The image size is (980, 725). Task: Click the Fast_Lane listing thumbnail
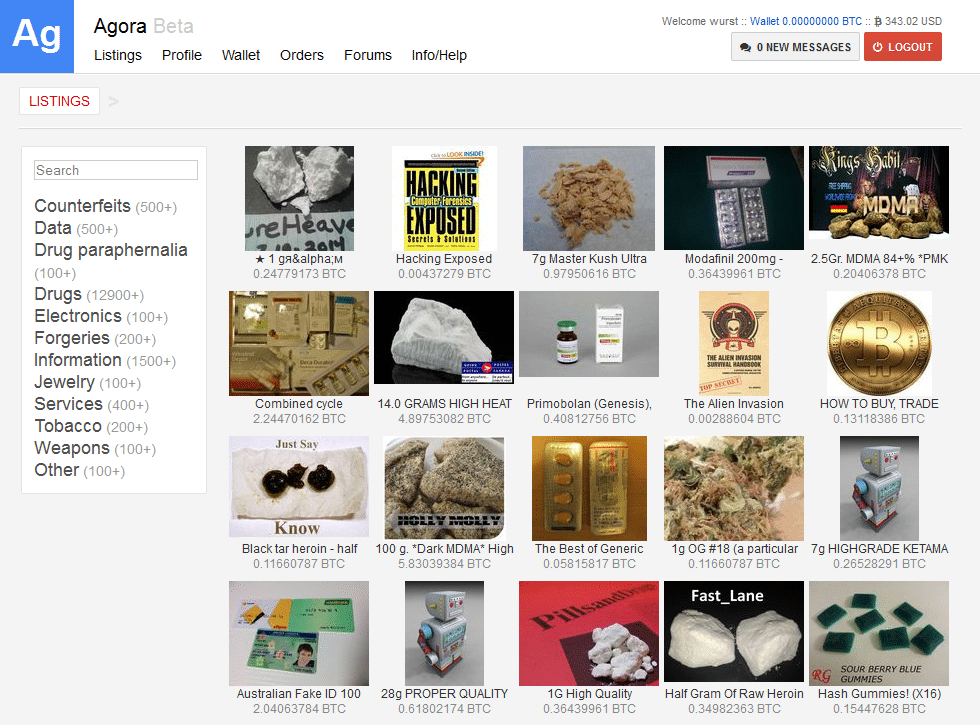coord(734,632)
